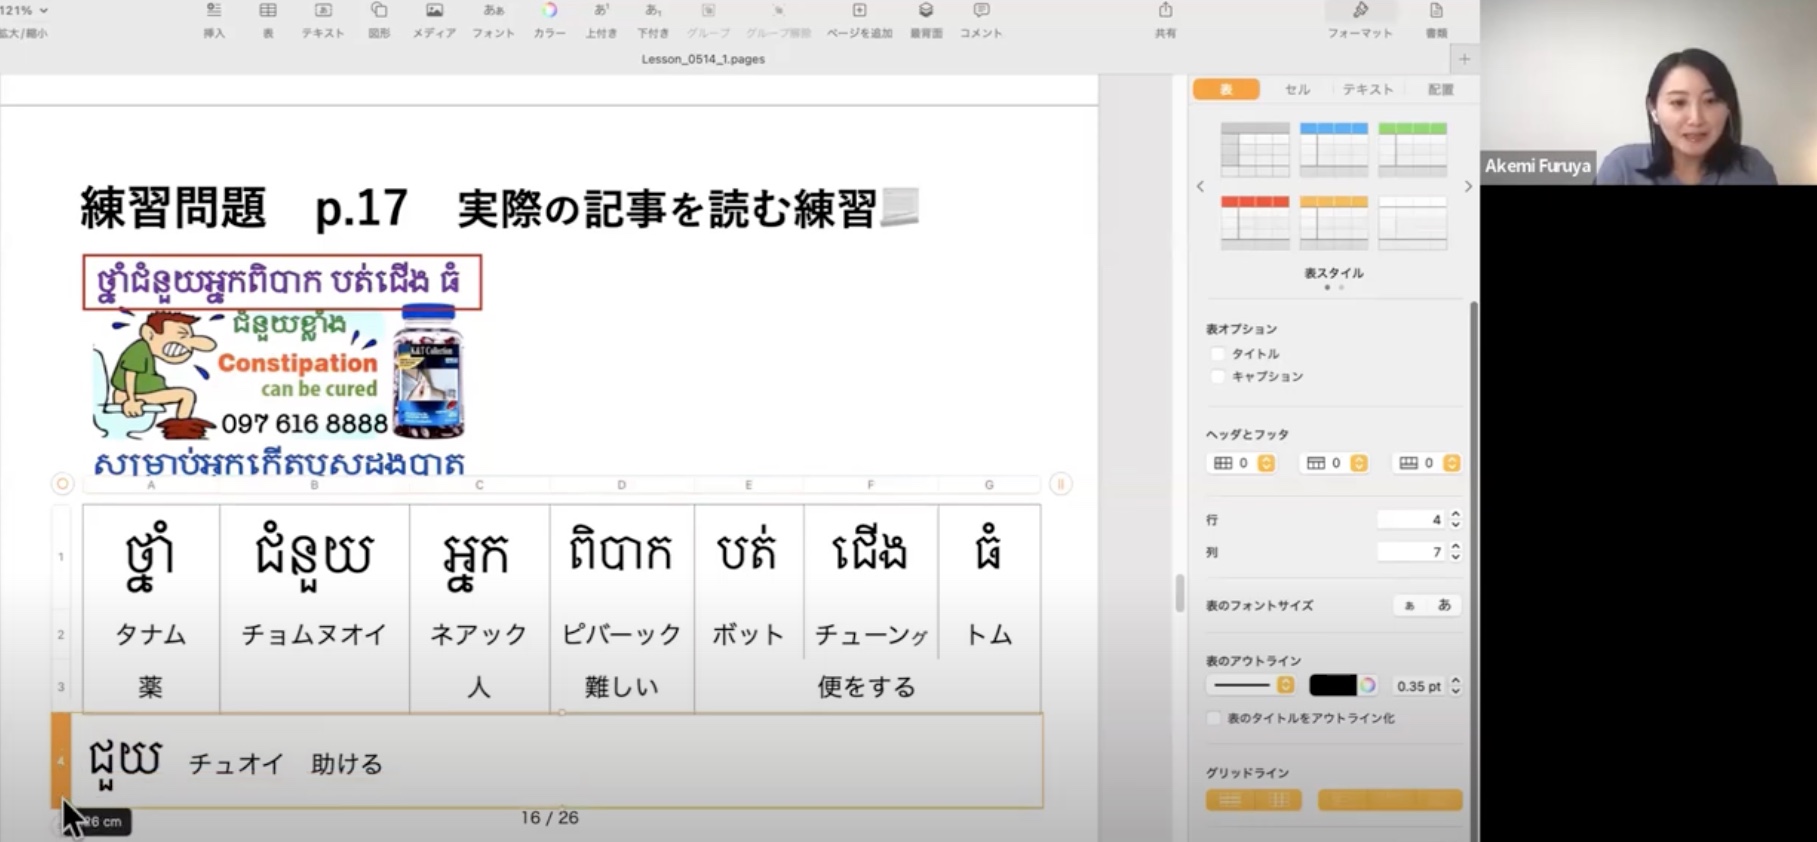This screenshot has width=1817, height=842.
Task: Click the Comment (コメント) toolbar icon
Action: tap(981, 12)
